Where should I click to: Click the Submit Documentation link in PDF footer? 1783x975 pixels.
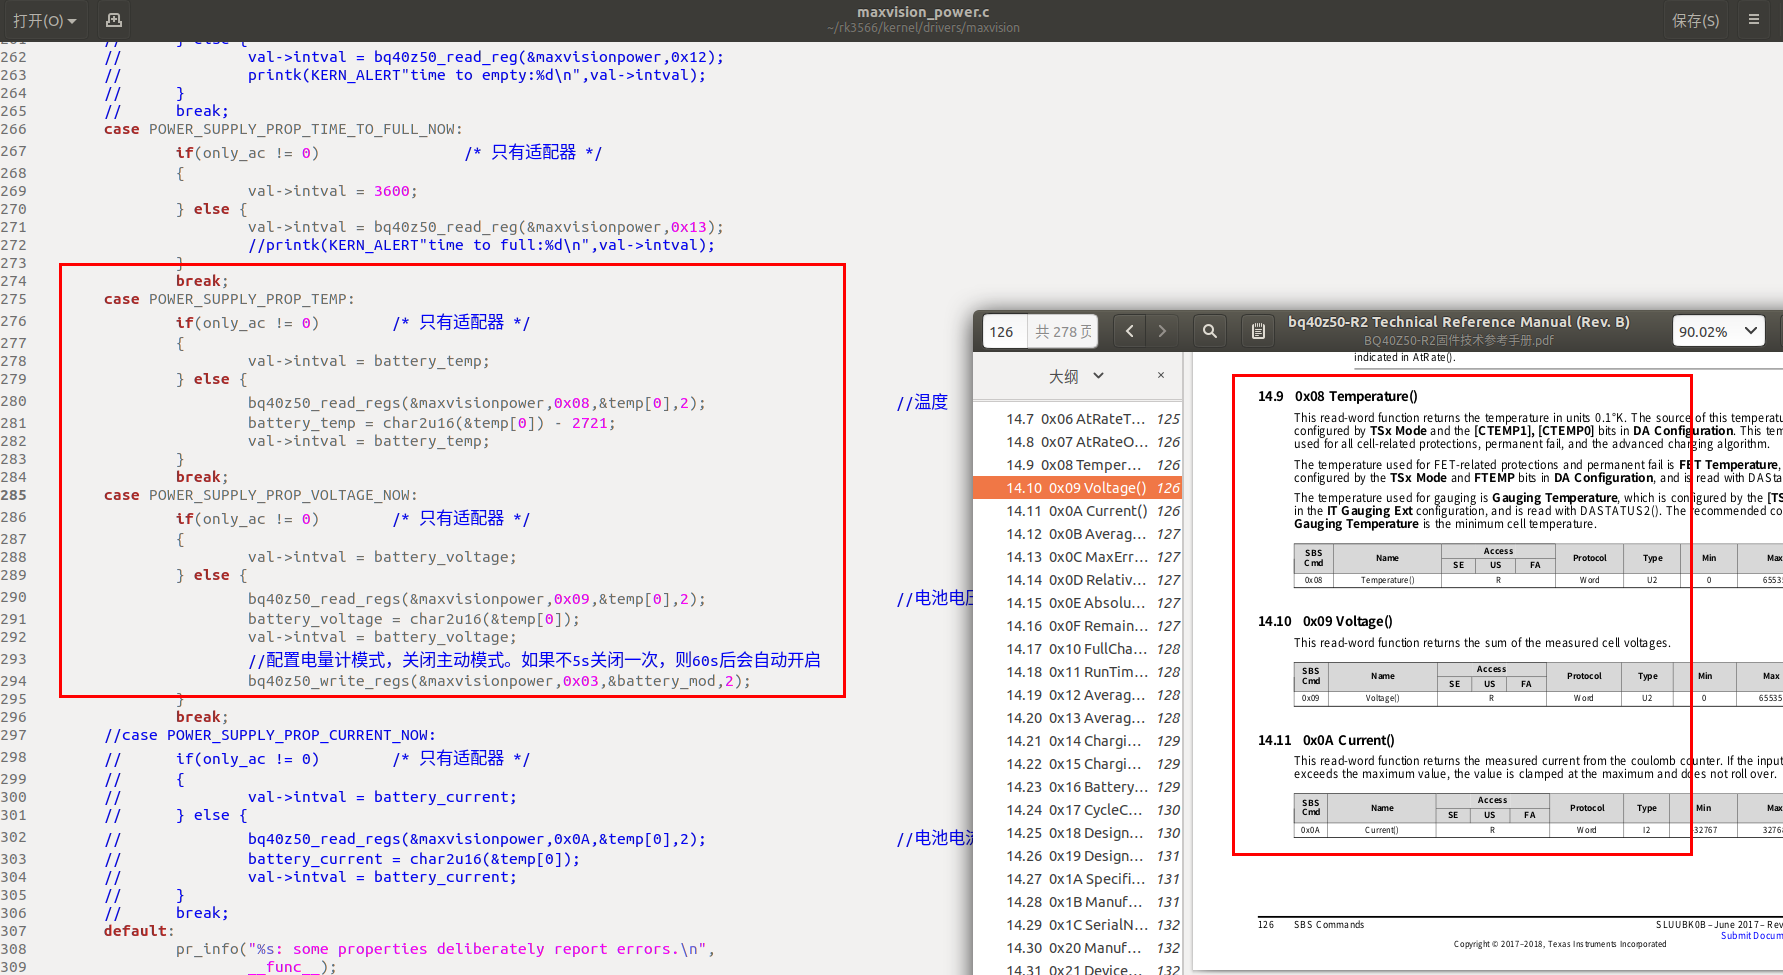tap(1750, 936)
